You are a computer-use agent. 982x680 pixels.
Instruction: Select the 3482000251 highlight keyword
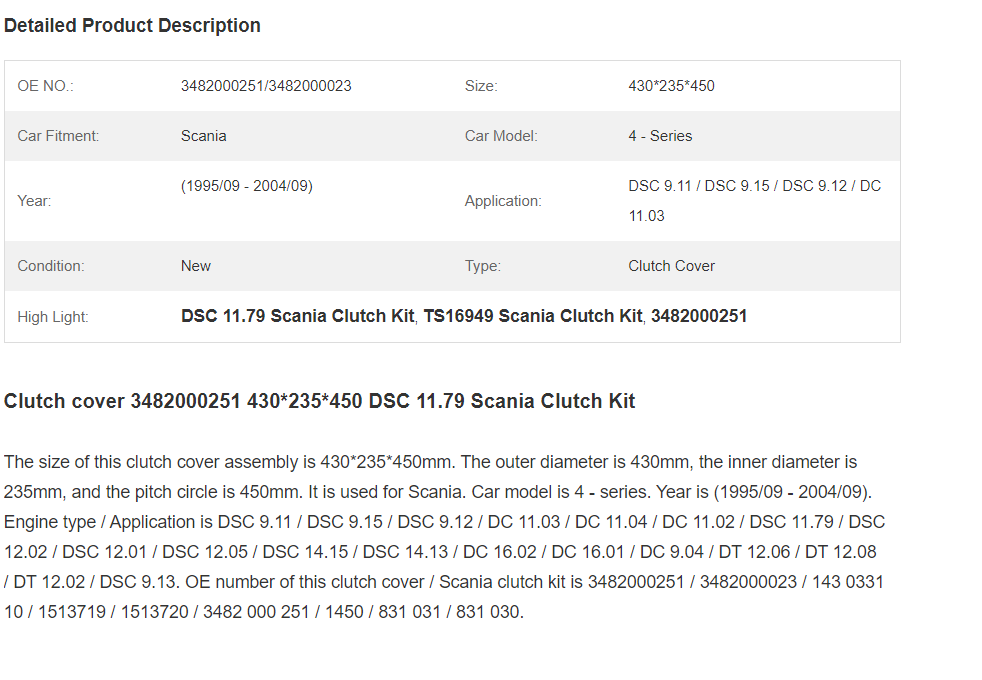[x=699, y=316]
